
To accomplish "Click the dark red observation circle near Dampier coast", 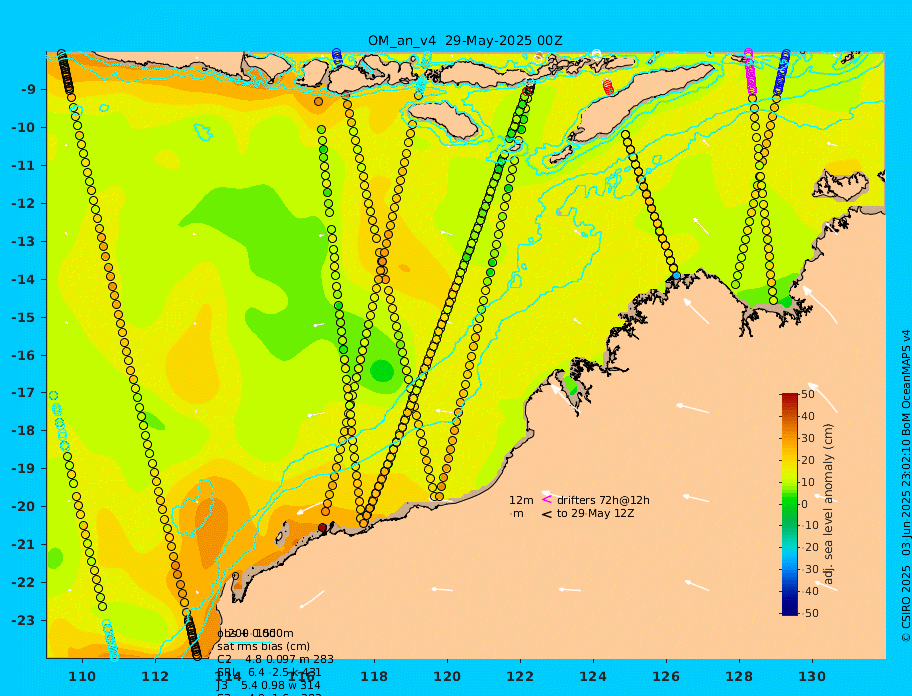I will pos(322,527).
